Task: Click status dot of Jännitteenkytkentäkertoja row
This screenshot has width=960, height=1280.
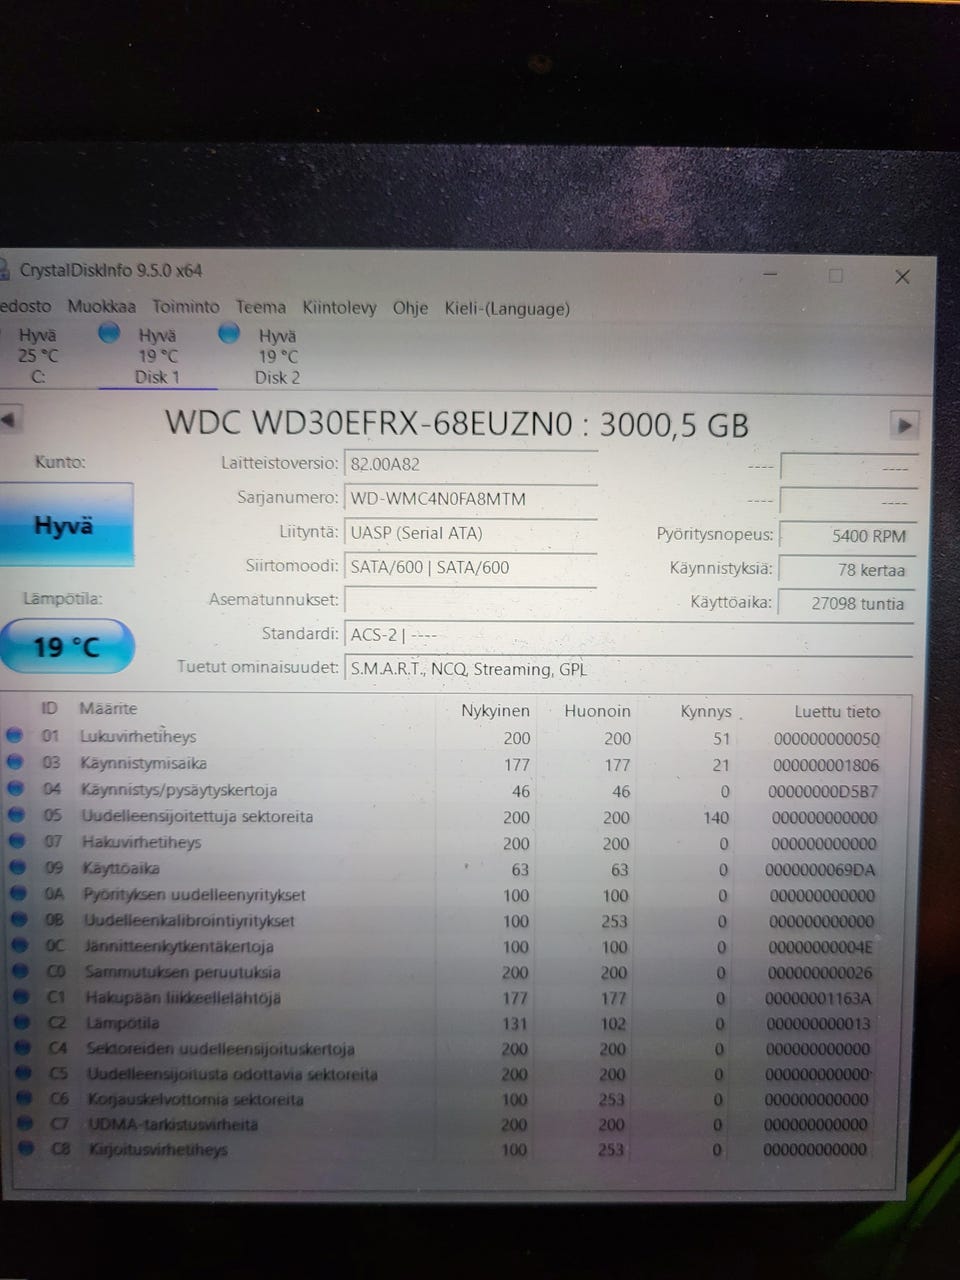Action: pyautogui.click(x=18, y=945)
